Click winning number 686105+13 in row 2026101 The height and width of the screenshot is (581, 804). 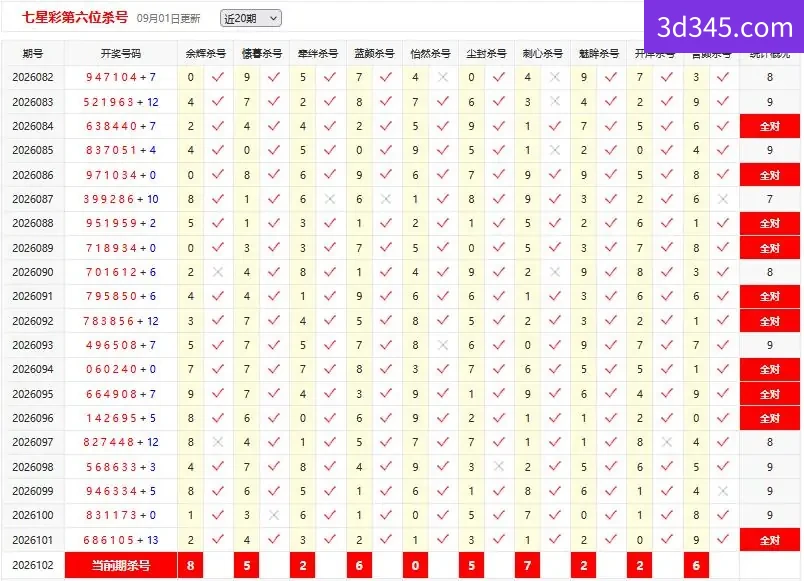121,540
